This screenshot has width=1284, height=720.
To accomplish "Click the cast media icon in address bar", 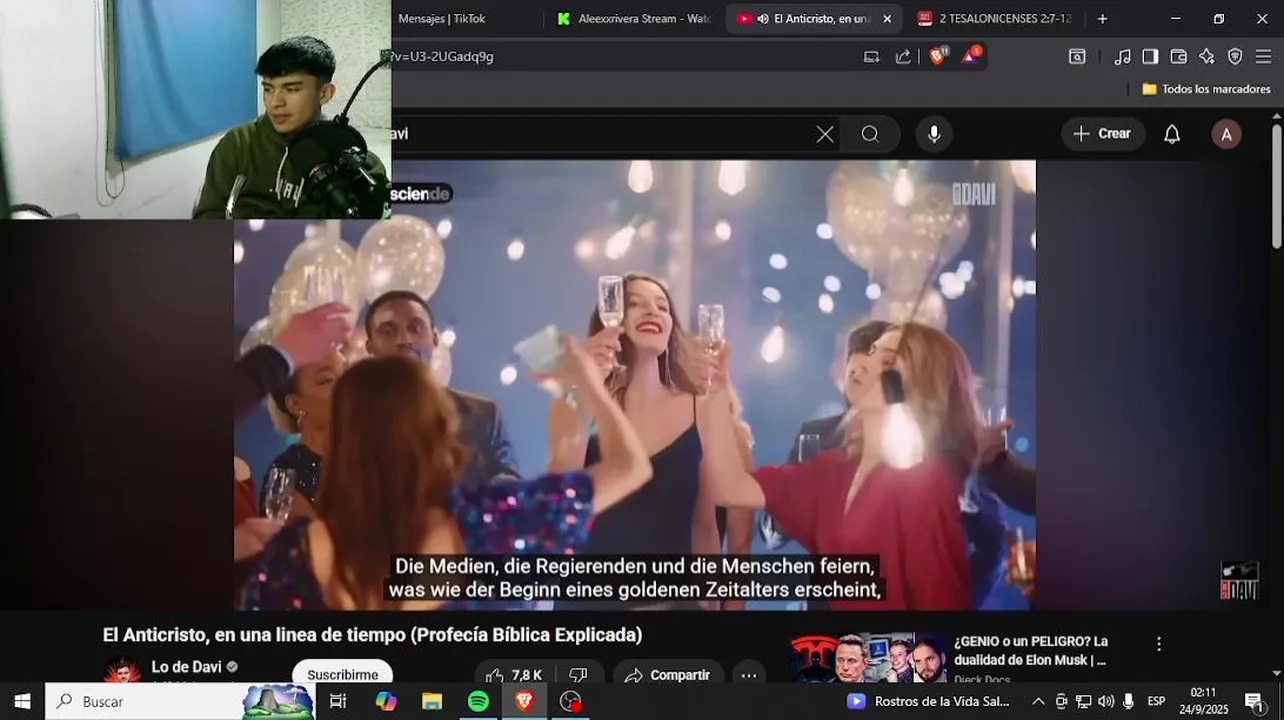I will (x=872, y=57).
